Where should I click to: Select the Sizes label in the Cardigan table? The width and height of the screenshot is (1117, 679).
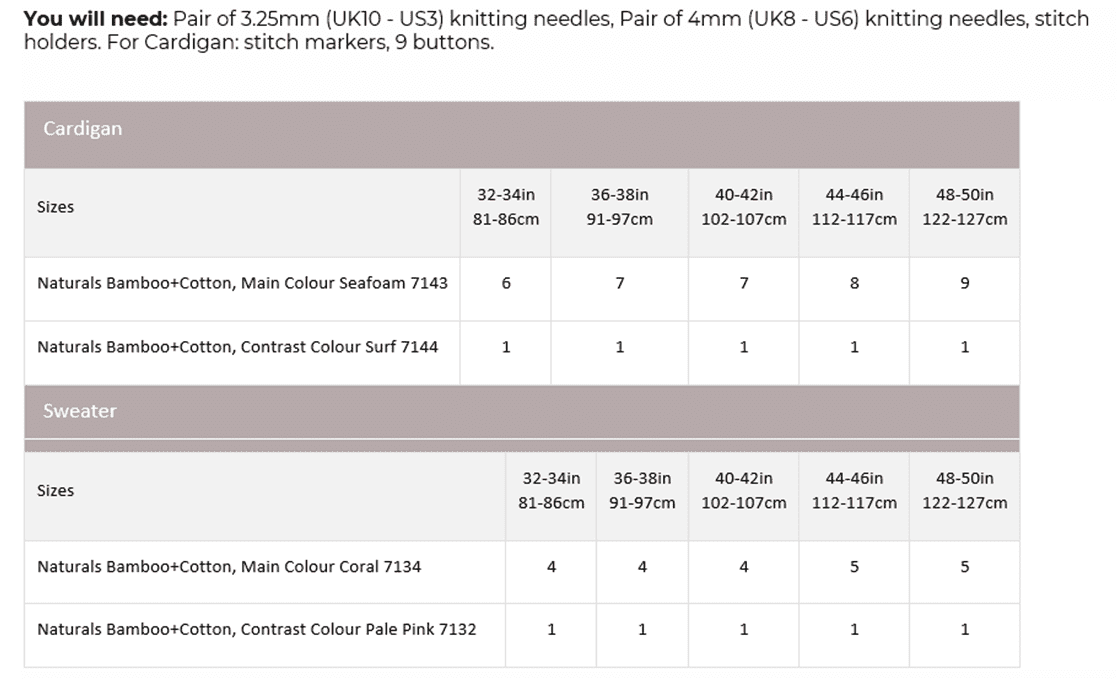click(x=56, y=207)
